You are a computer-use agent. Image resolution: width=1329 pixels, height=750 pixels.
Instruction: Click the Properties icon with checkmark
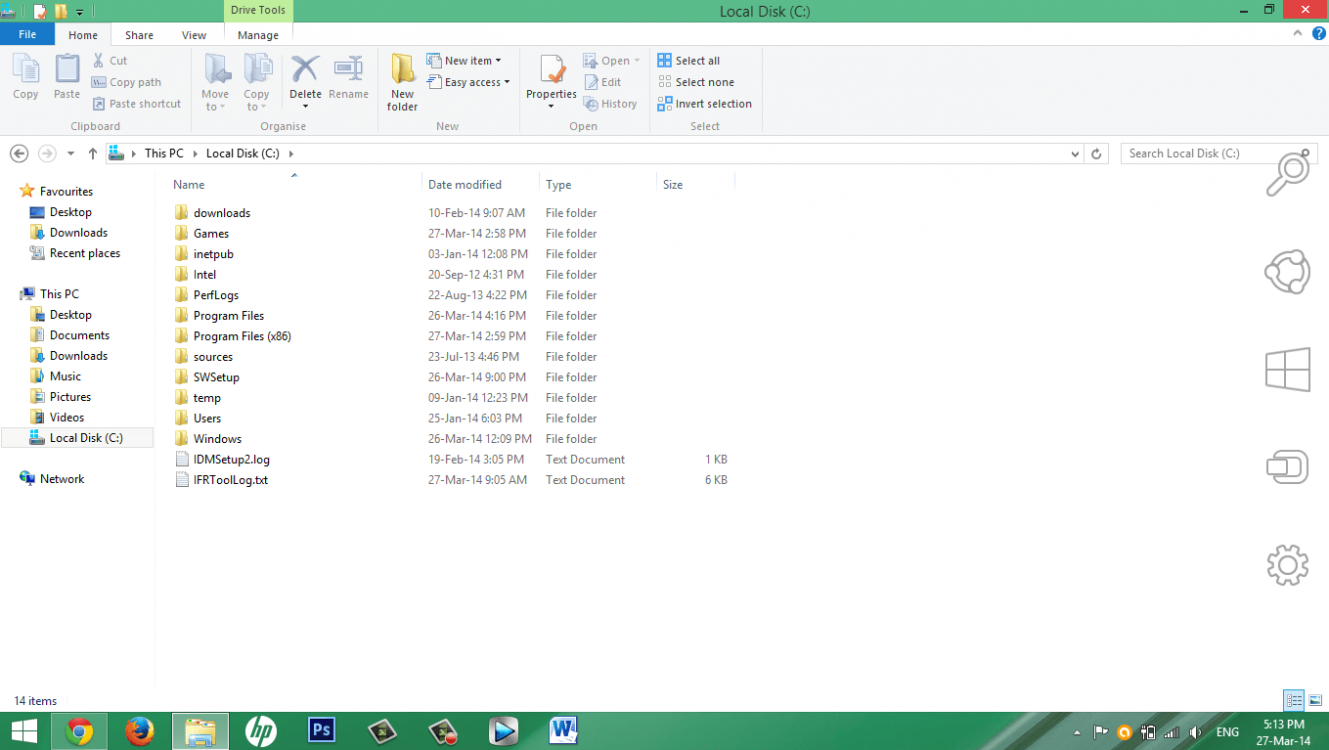[552, 70]
